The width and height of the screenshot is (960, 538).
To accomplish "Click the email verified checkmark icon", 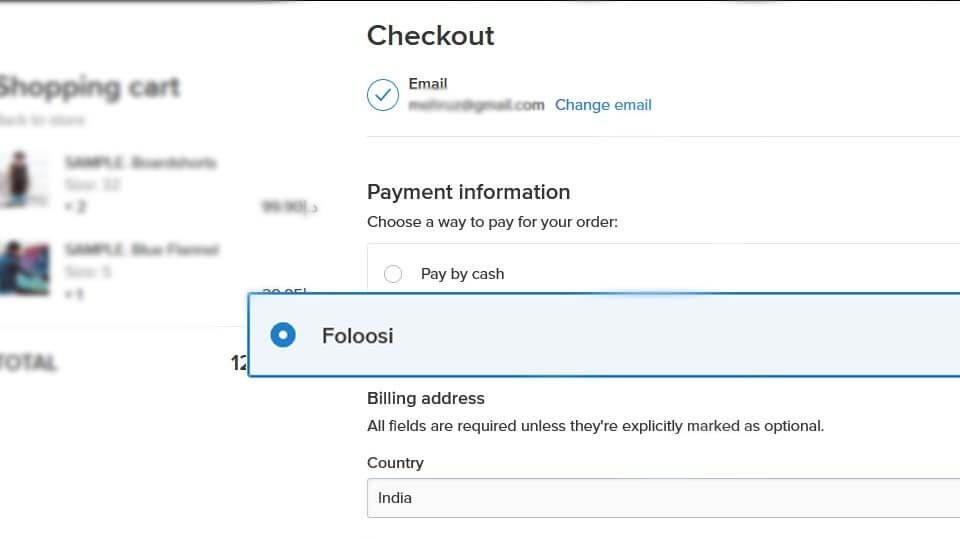I will tap(383, 95).
